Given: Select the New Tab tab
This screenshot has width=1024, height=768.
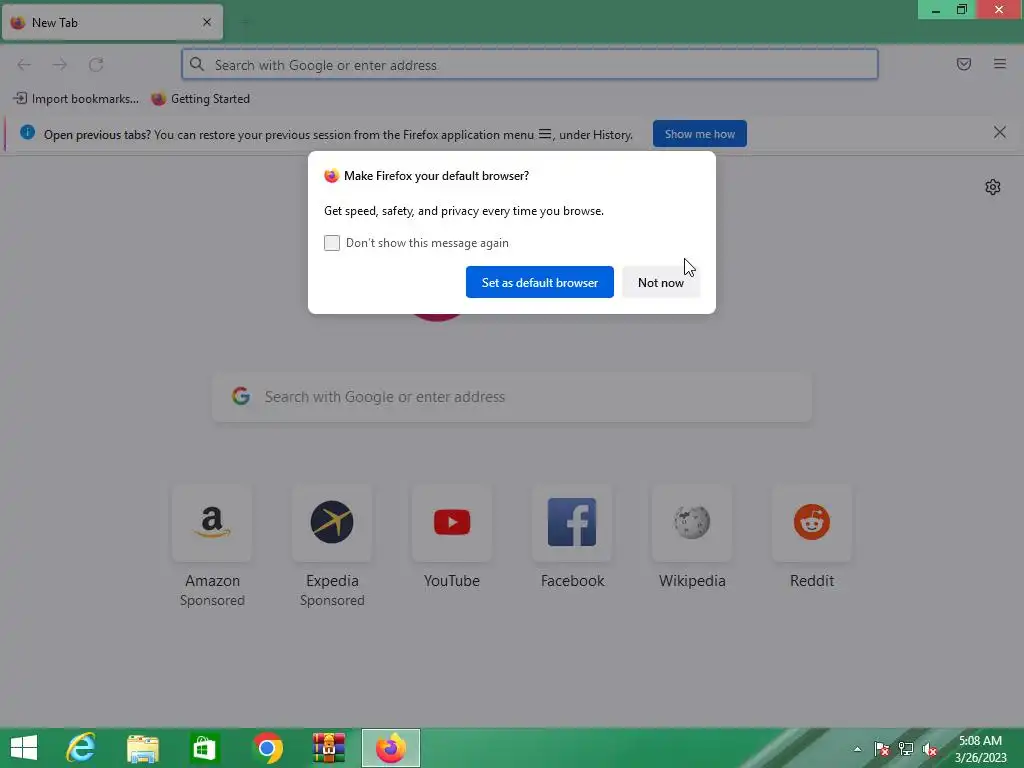Looking at the screenshot, I should pyautogui.click(x=112, y=22).
